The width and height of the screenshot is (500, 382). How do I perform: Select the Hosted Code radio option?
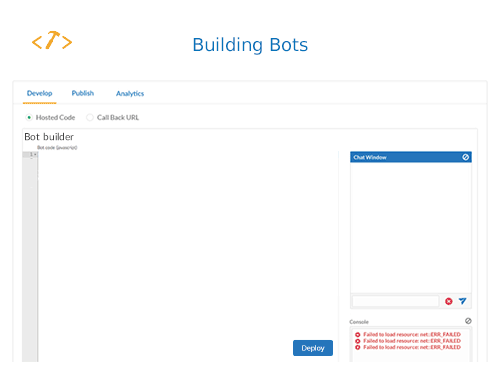click(29, 117)
